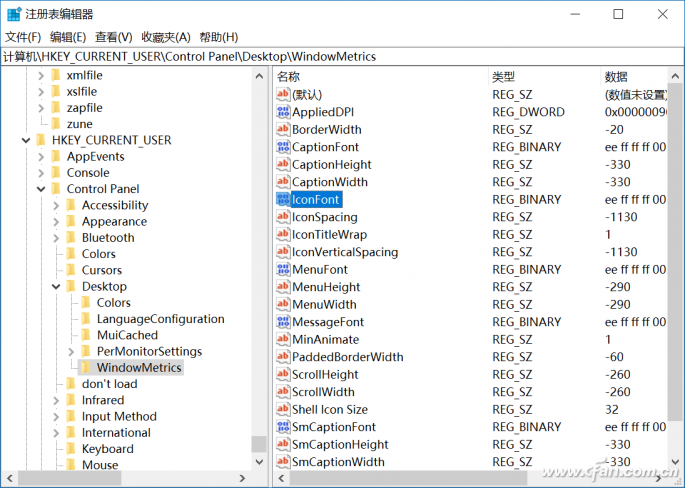Click the WindowMetrics folder icon in tree
The width and height of the screenshot is (685, 488).
[x=86, y=368]
